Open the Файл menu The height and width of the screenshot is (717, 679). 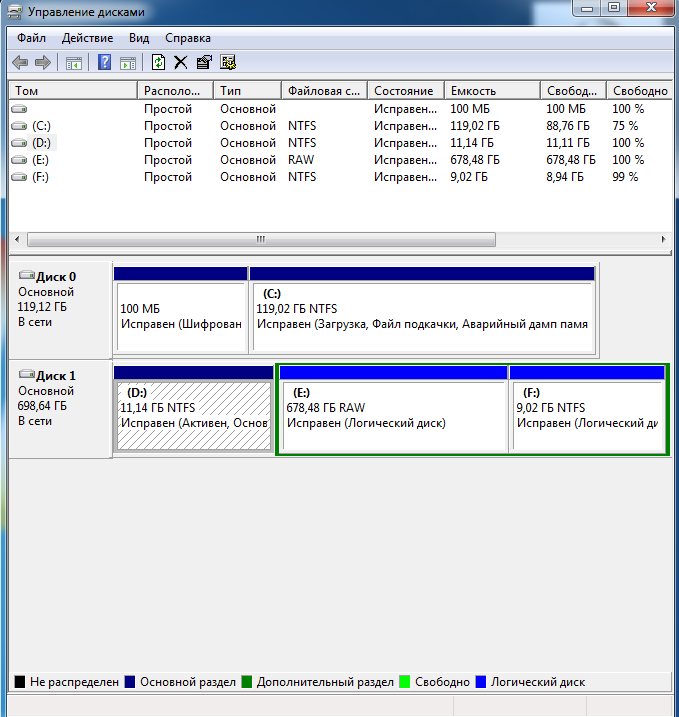point(31,38)
